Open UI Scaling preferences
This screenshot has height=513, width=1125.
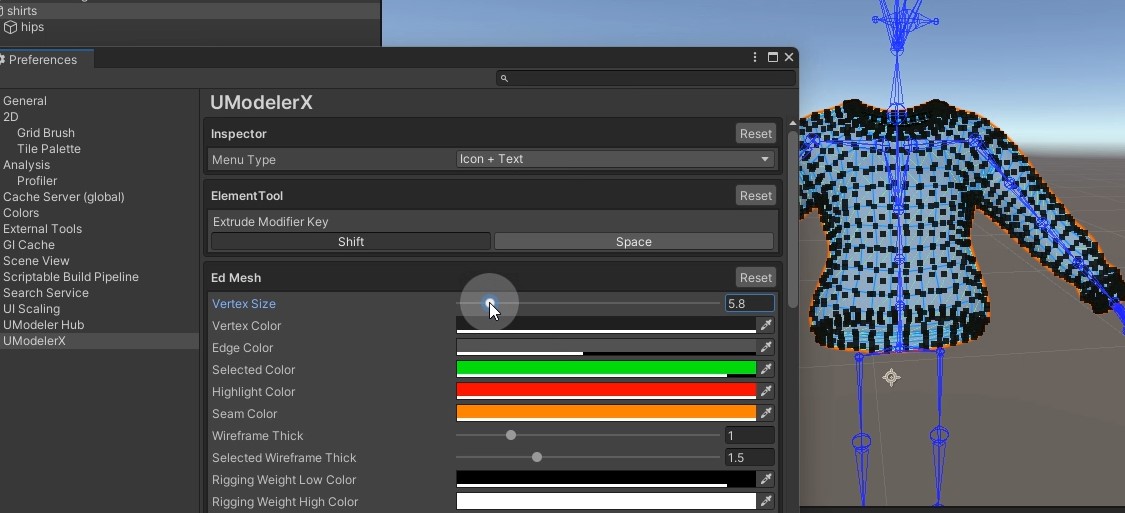[32, 309]
